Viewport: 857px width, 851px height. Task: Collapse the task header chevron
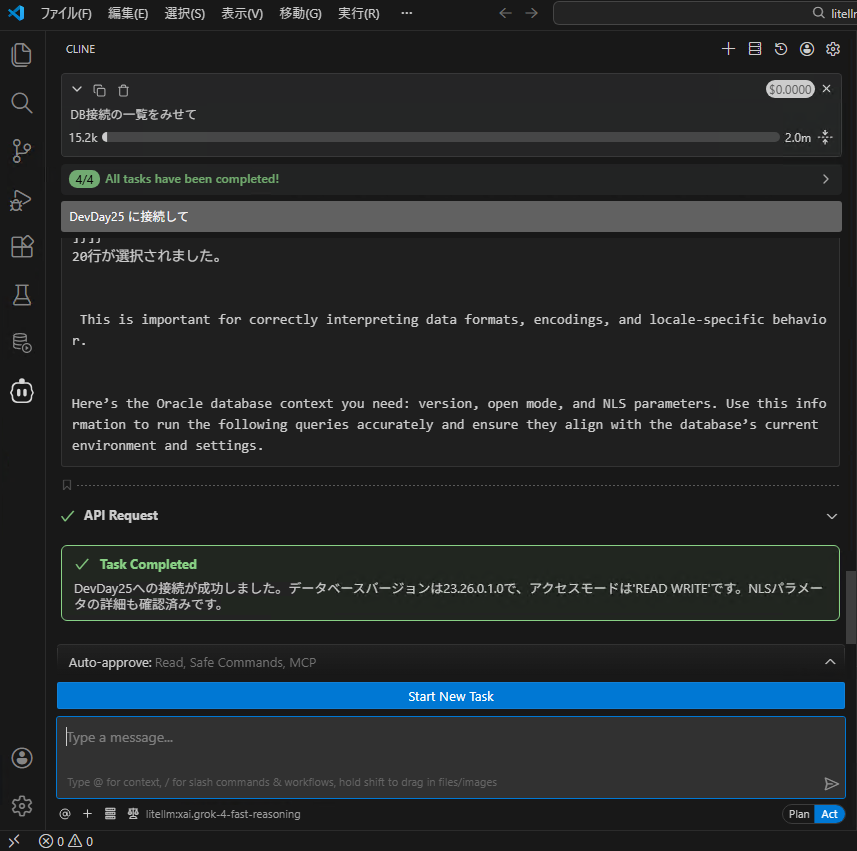77,89
